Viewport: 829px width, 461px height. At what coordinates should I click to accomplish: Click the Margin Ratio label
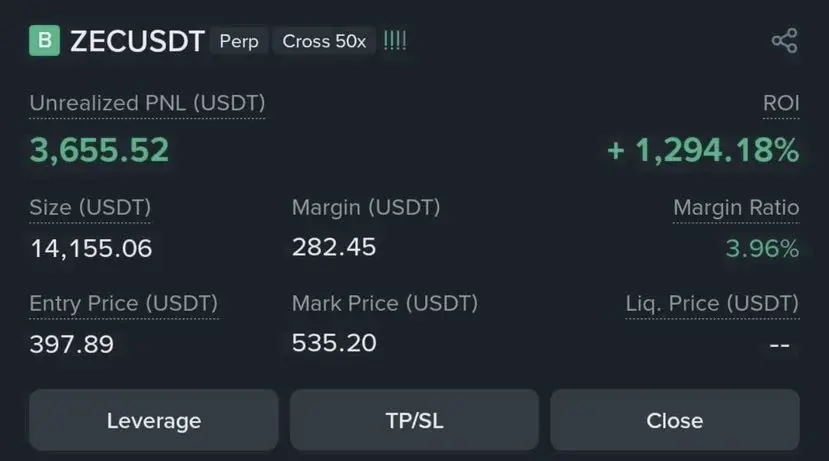pyautogui.click(x=736, y=208)
